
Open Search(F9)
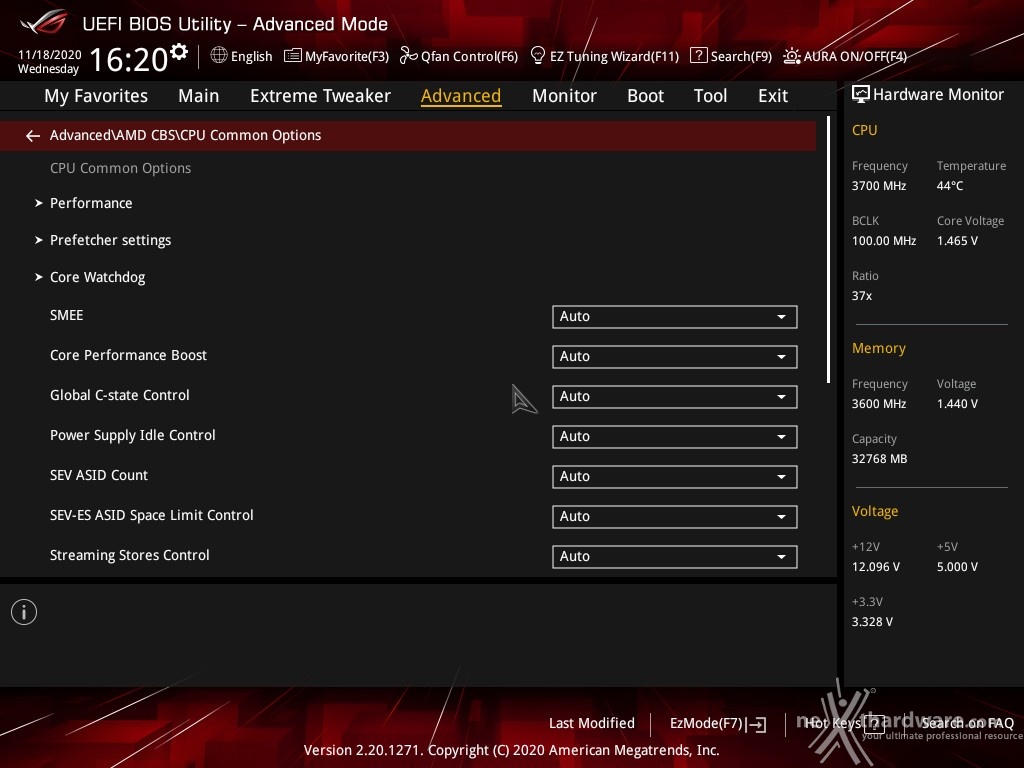pyautogui.click(x=731, y=56)
